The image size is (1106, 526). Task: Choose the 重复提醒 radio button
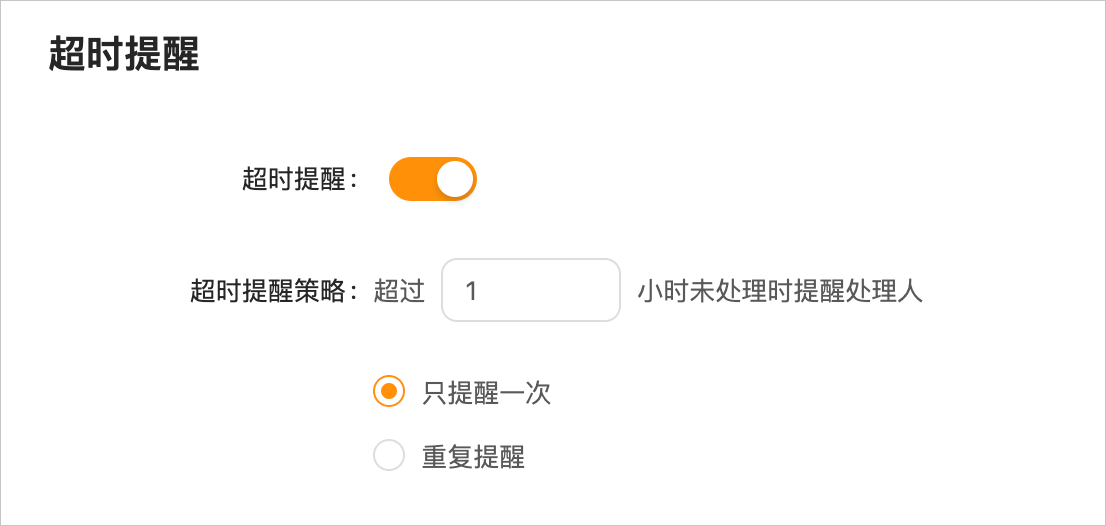coord(389,455)
